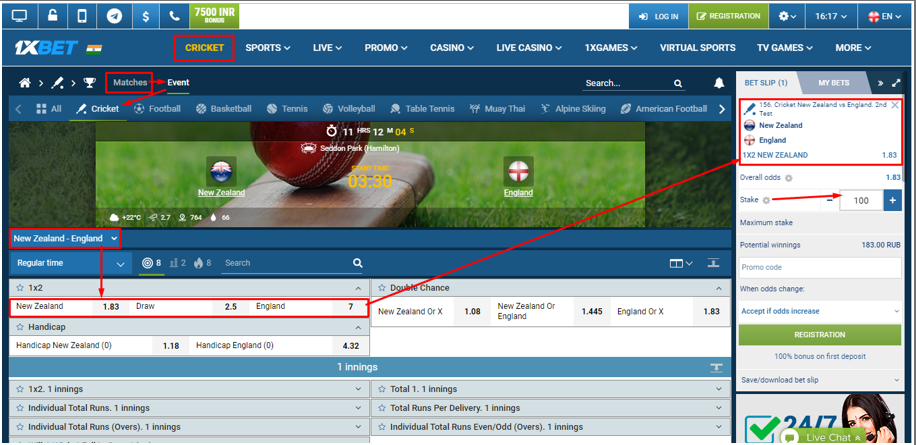The width and height of the screenshot is (916, 445).
Task: Select the Table Tennis sport filter
Action: click(x=422, y=109)
